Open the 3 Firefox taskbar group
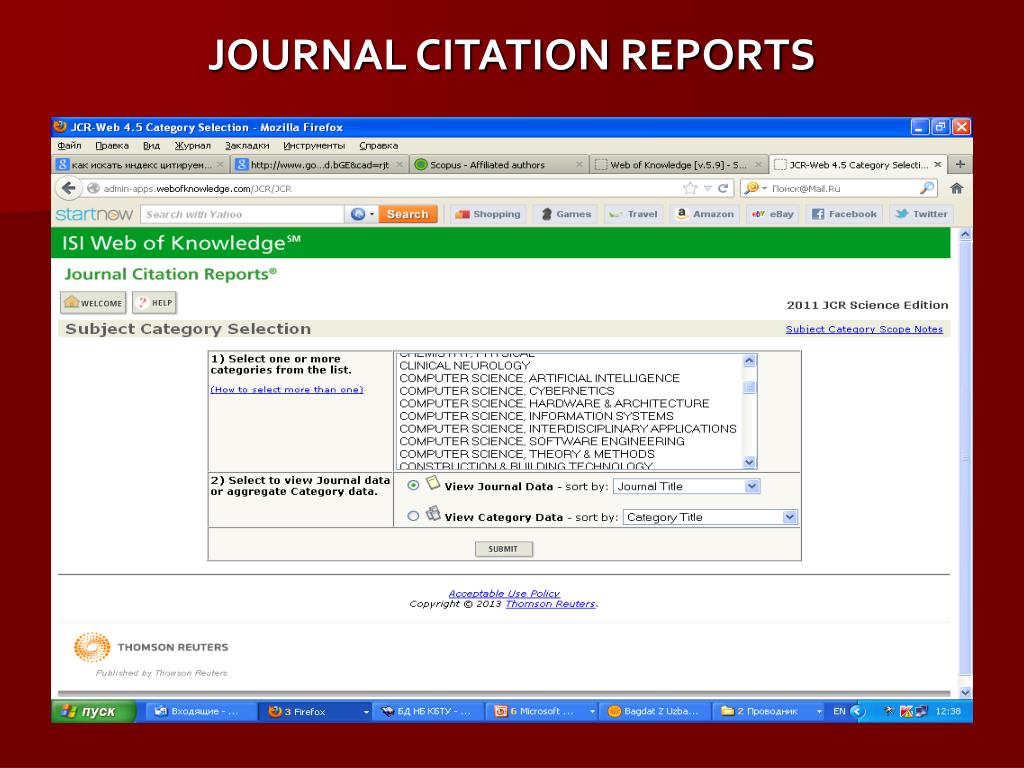1024x768 pixels. [x=315, y=711]
